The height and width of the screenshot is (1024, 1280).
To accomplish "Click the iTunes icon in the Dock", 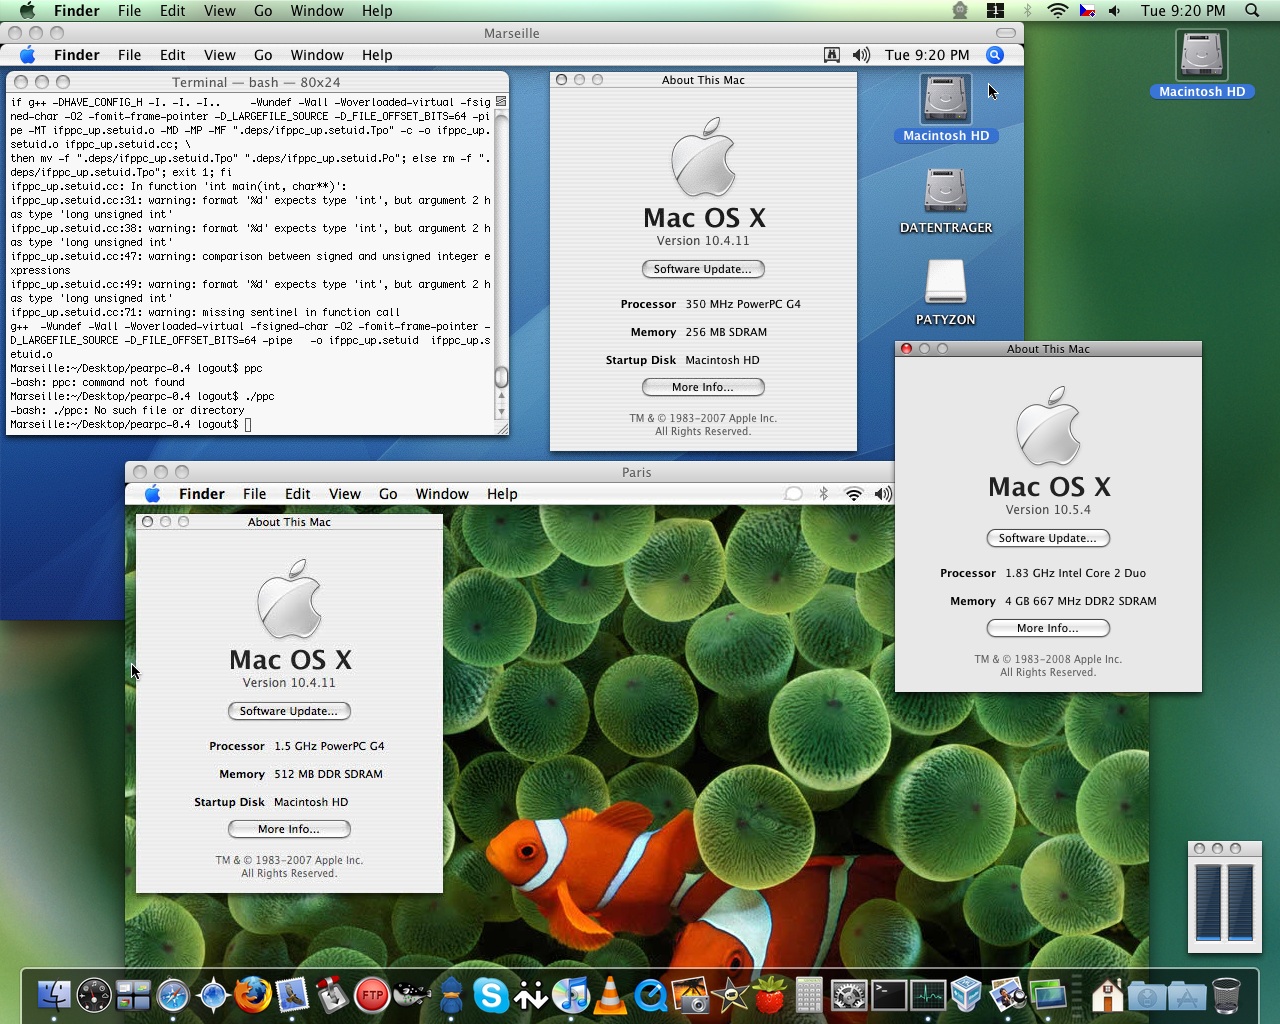I will 571,995.
